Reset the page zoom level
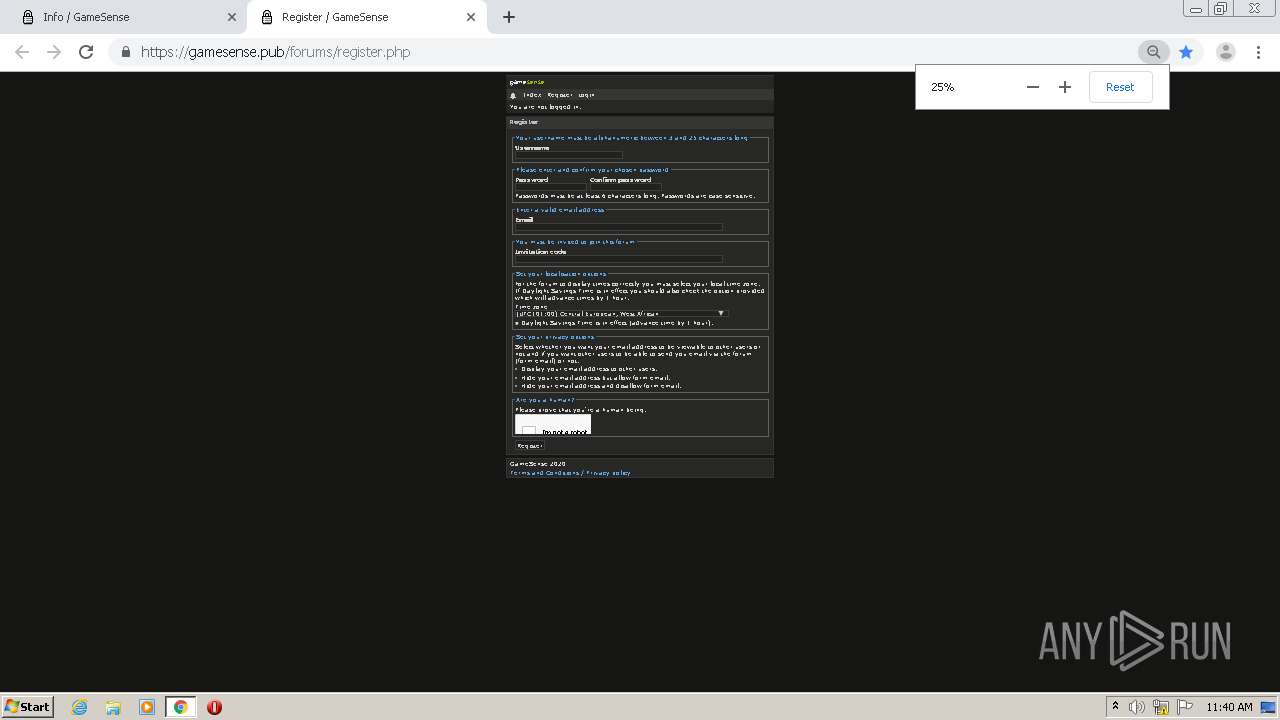 tap(1120, 87)
